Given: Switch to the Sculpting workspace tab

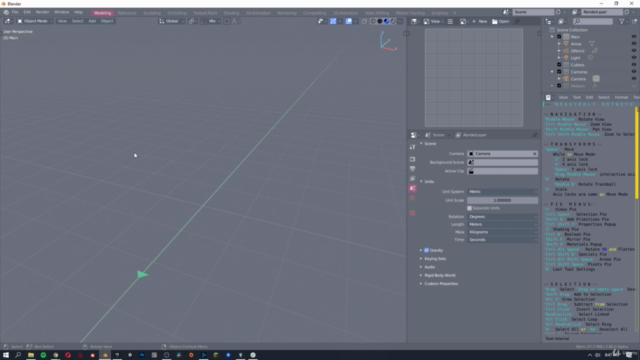Looking at the screenshot, I should pos(152,13).
